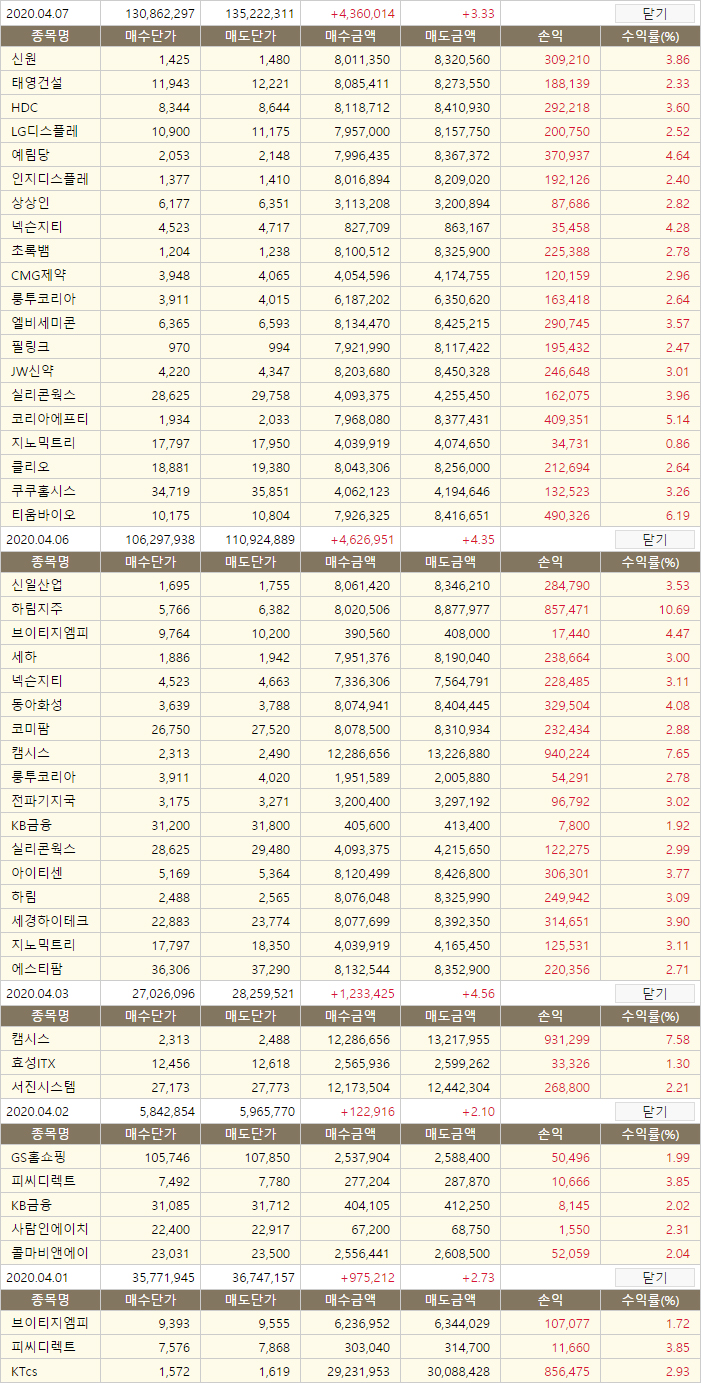The height and width of the screenshot is (1383, 701).
Task: Select daily return +3.33
Action: tap(479, 14)
